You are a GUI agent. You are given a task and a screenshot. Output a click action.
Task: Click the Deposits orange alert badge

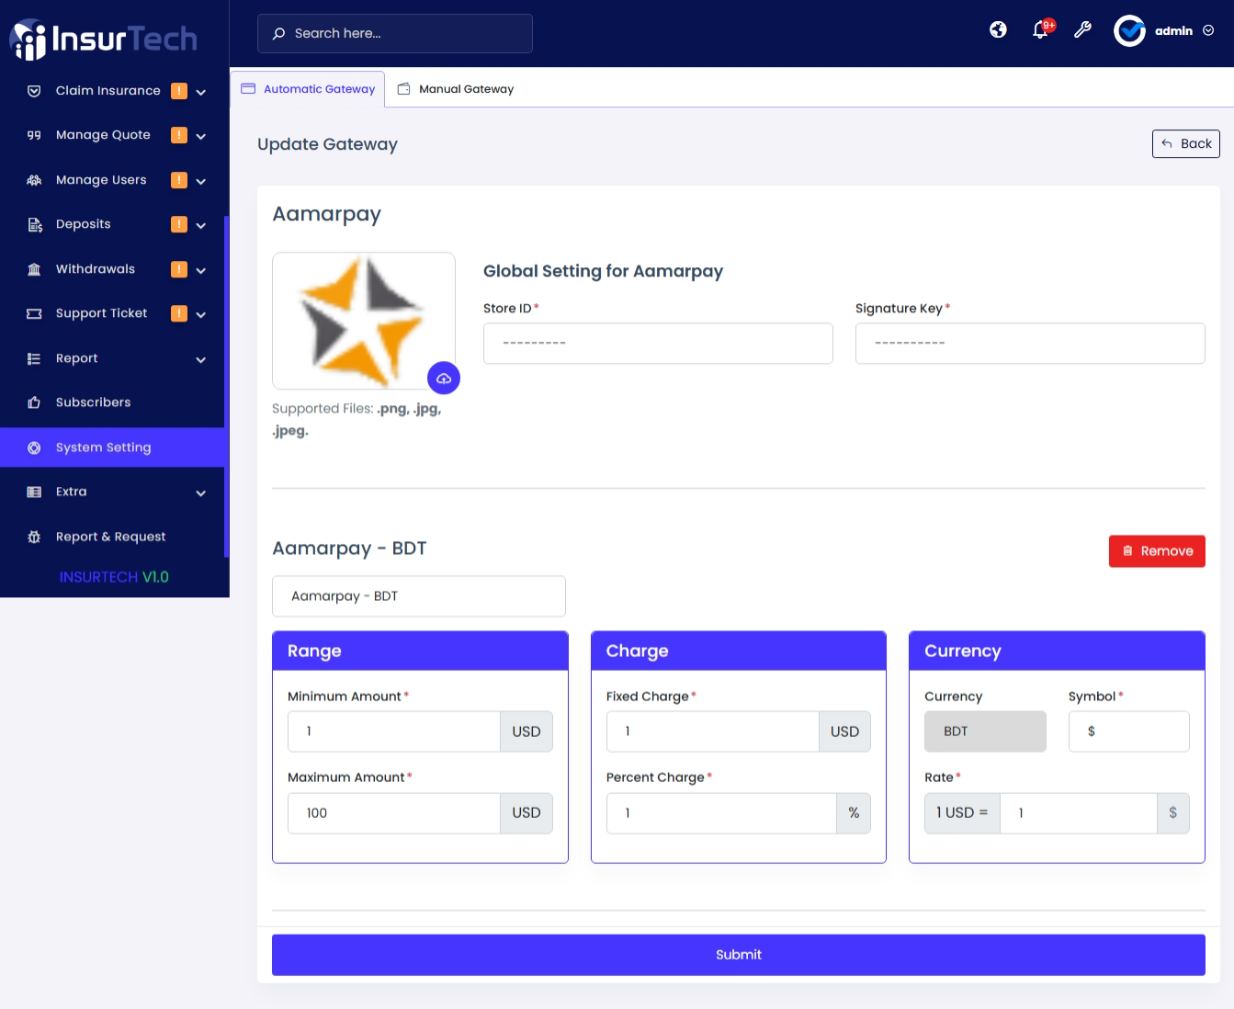(179, 224)
